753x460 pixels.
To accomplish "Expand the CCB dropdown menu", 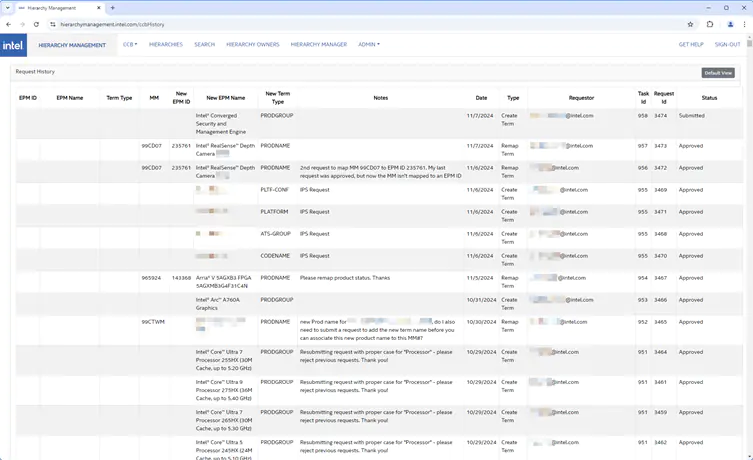I will [x=130, y=44].
